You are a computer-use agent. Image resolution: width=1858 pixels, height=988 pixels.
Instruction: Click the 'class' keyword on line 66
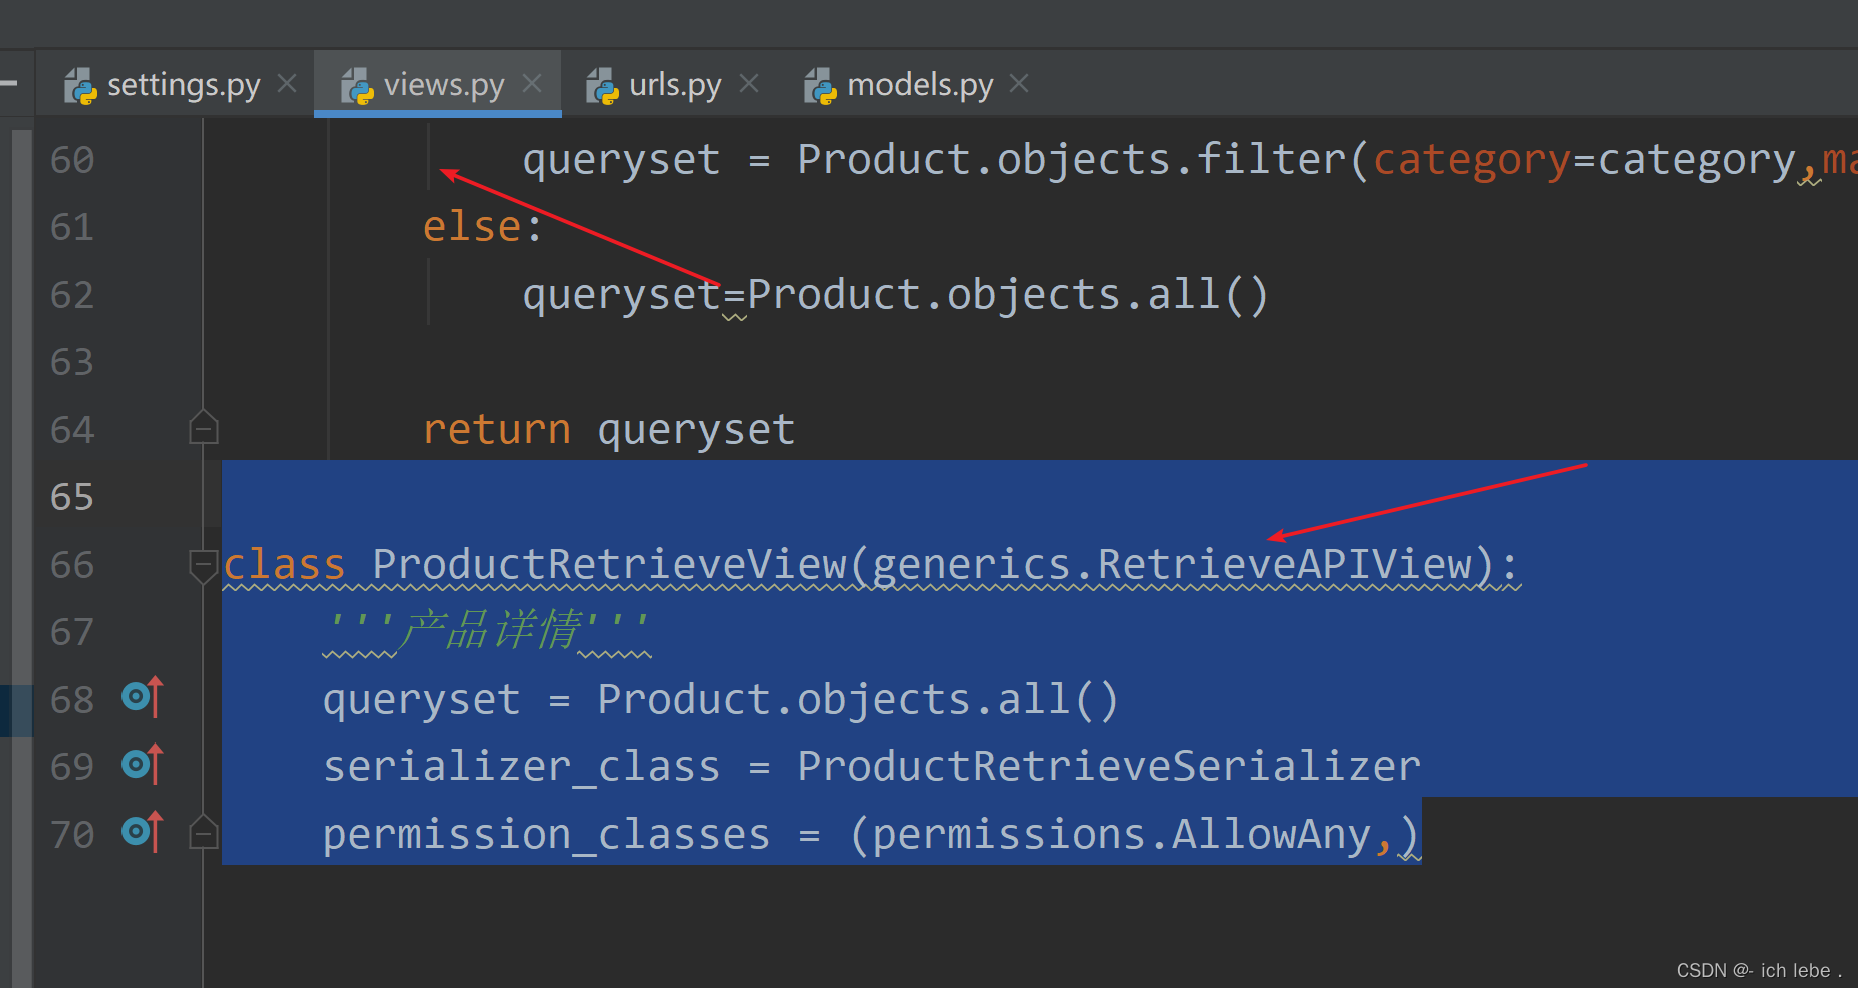[x=284, y=565]
